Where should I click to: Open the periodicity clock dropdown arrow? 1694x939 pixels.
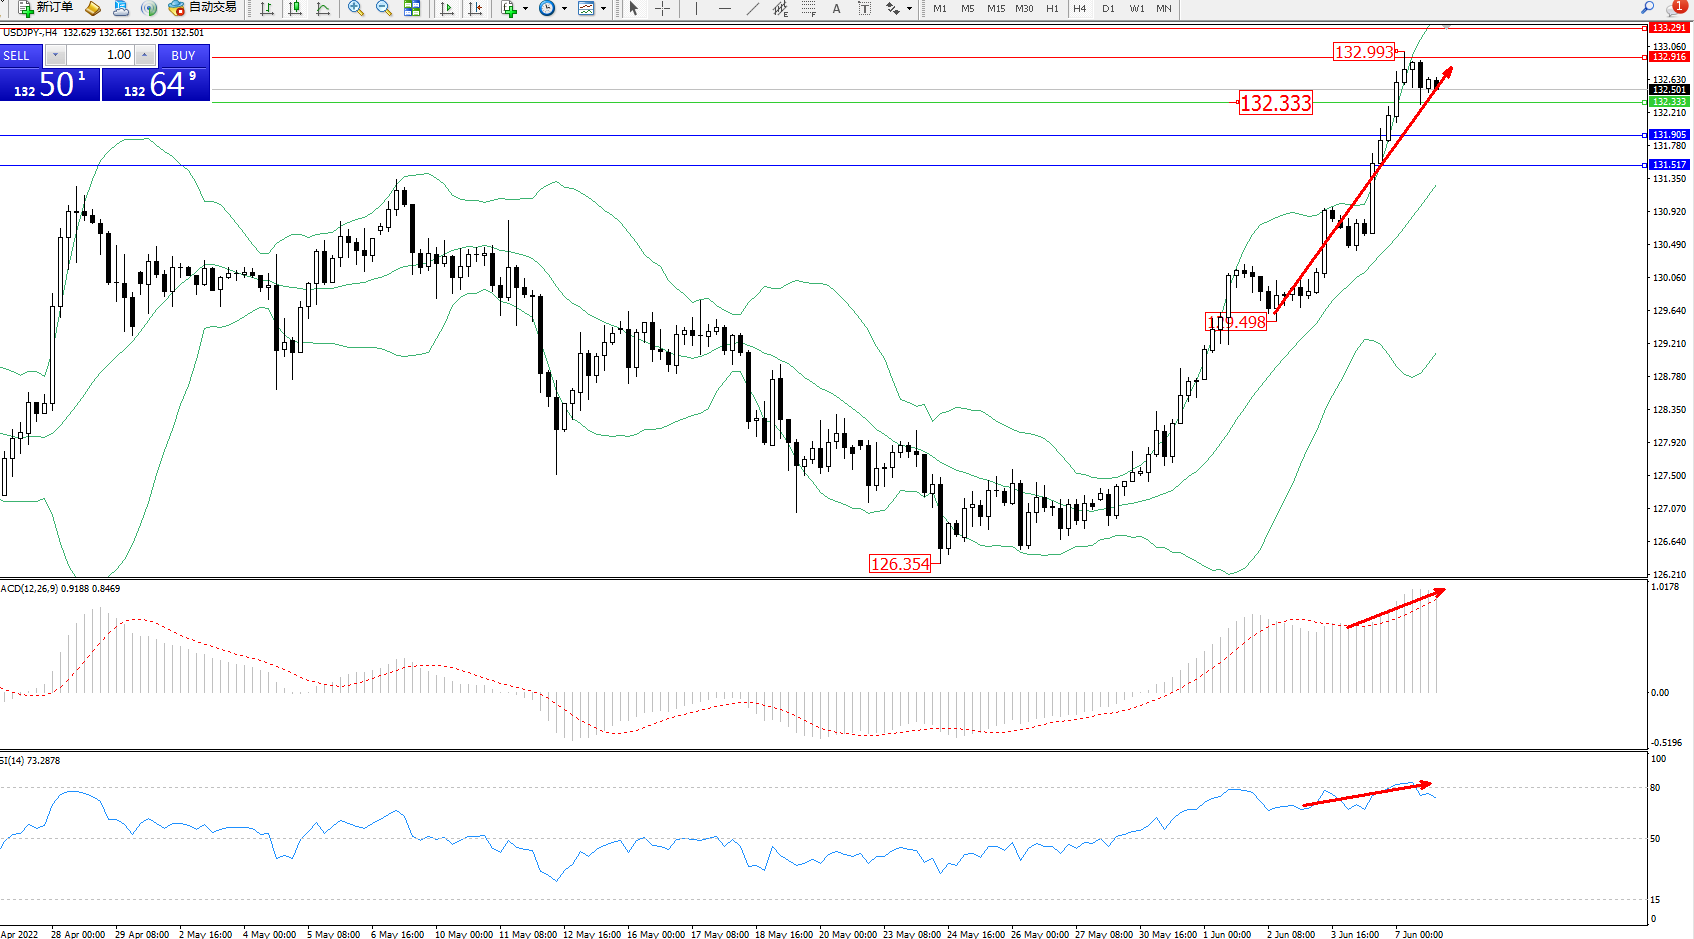564,8
